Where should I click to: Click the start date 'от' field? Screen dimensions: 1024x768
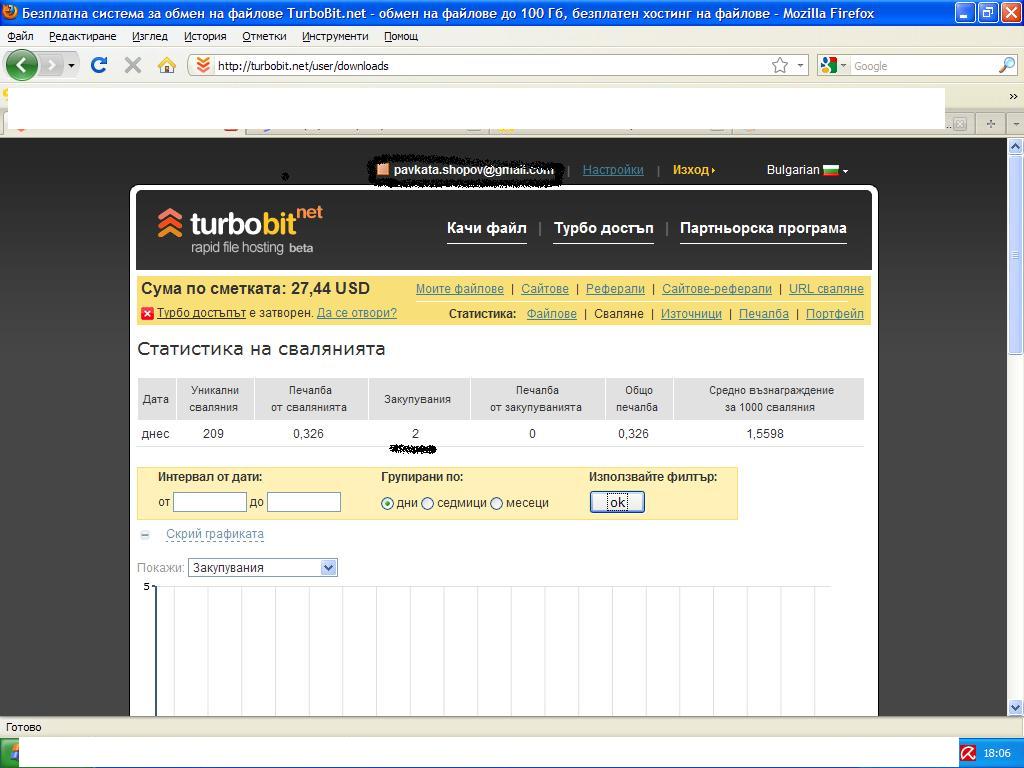210,502
